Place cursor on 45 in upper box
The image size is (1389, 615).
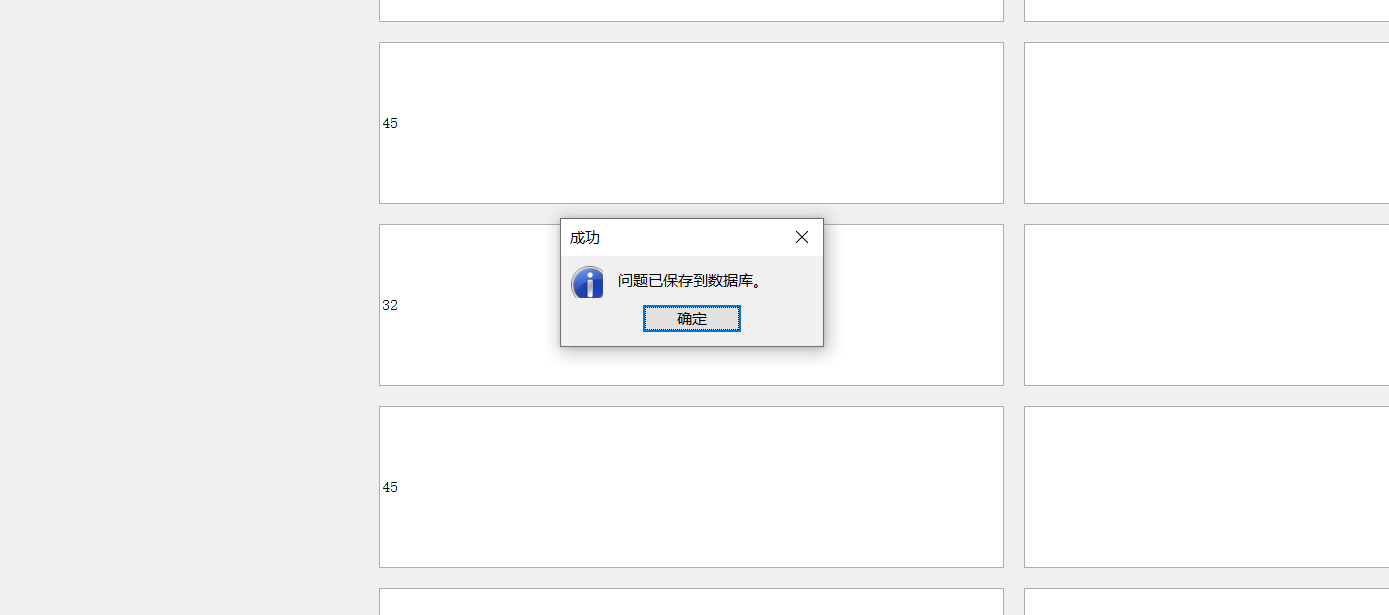pyautogui.click(x=390, y=124)
